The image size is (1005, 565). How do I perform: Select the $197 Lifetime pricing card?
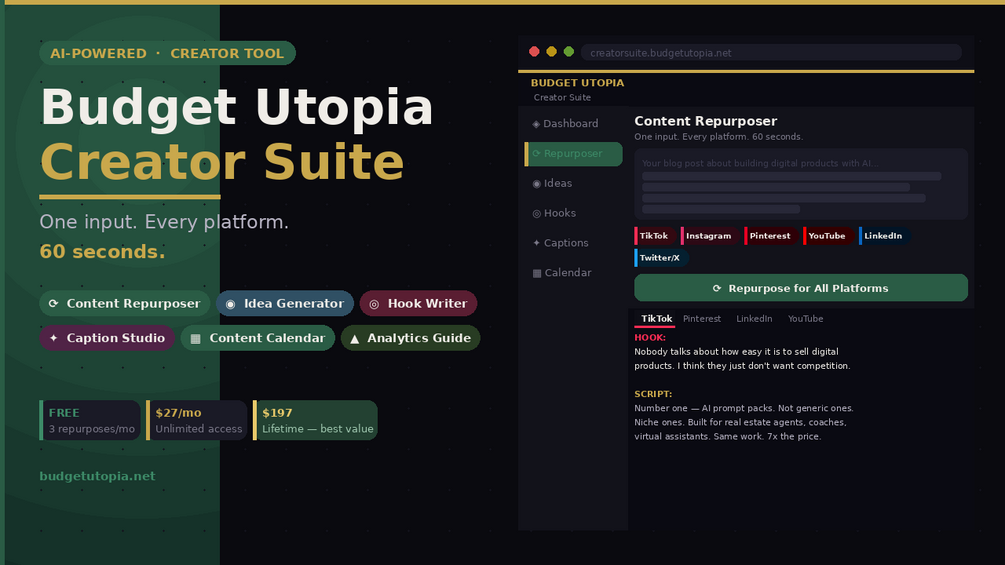(x=315, y=420)
